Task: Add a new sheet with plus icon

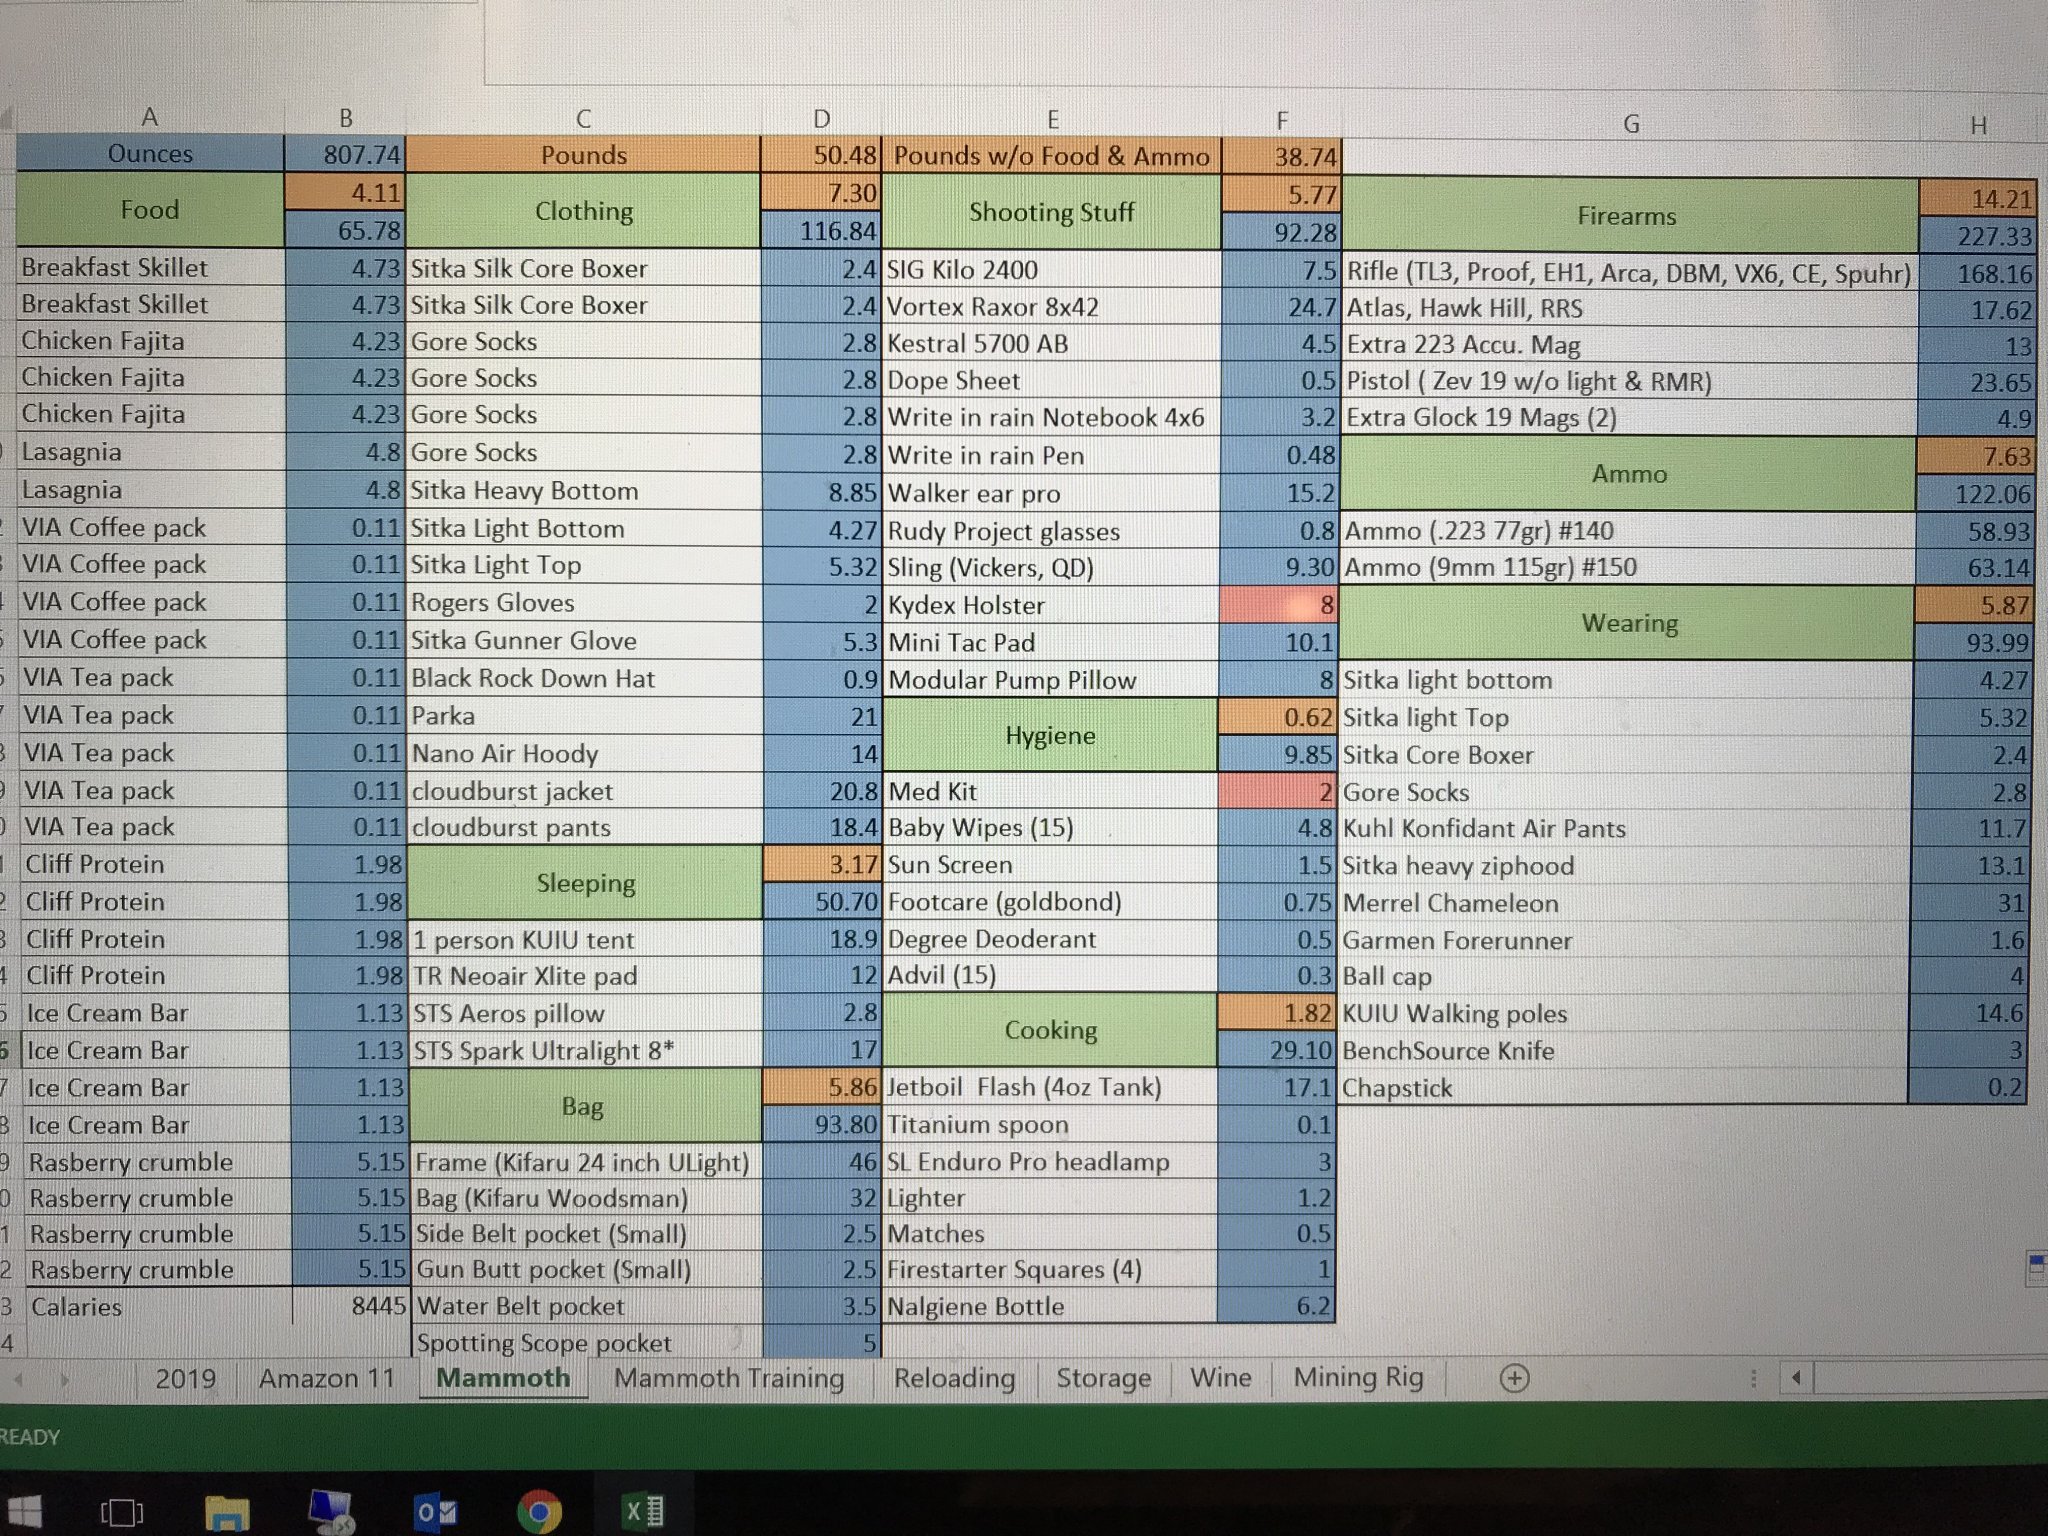Action: pos(1514,1379)
